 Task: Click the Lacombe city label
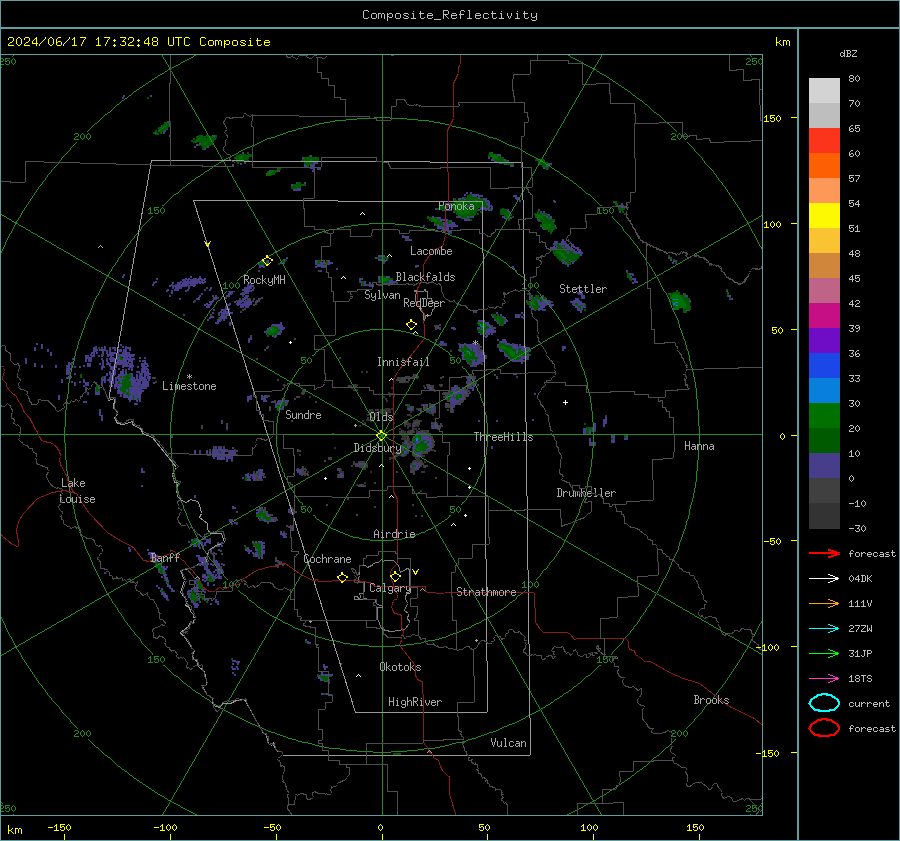point(431,251)
